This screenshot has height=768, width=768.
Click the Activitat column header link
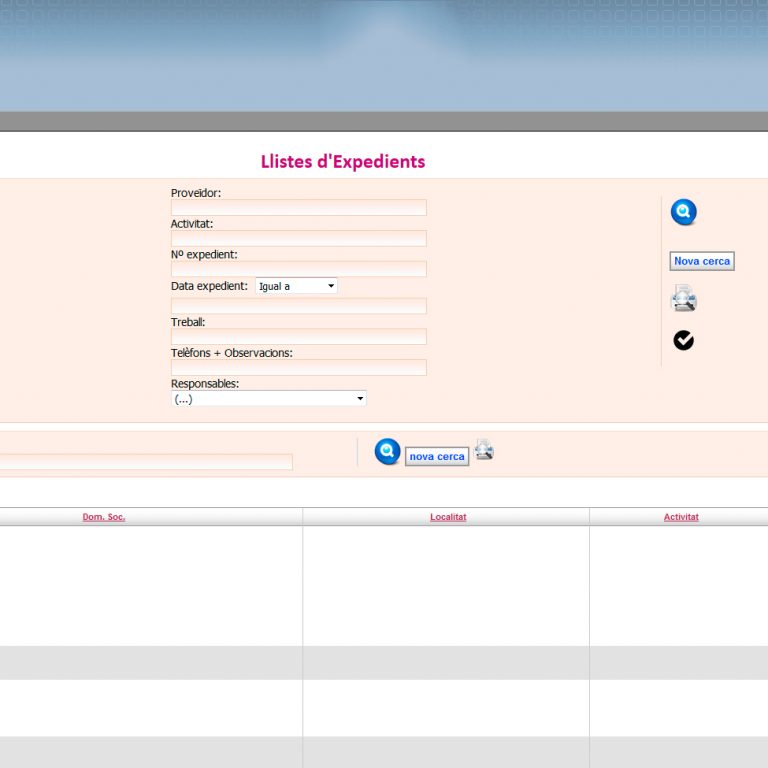[x=681, y=517]
